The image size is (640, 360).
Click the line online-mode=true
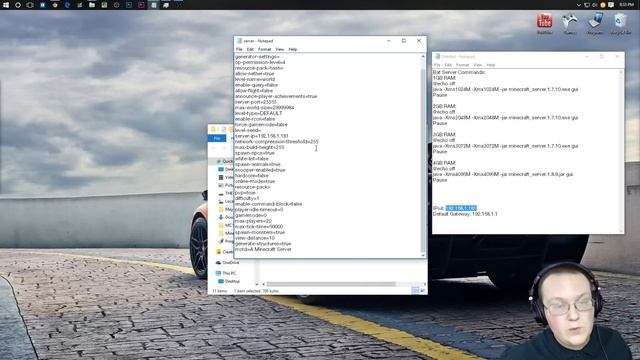(255, 181)
